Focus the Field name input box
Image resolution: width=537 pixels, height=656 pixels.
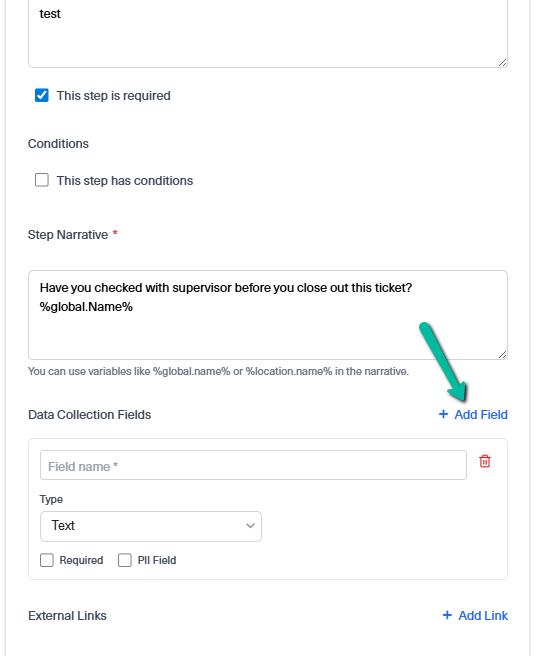[x=253, y=465]
